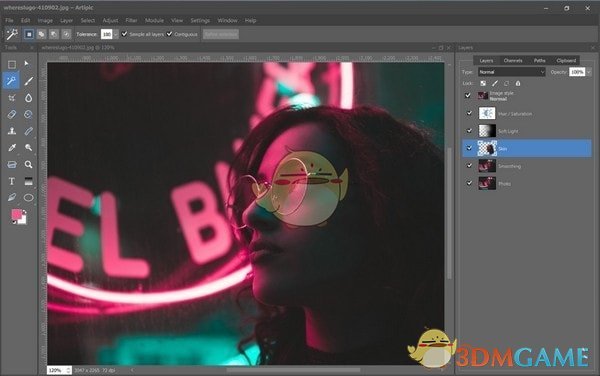600x376 pixels.
Task: Click the Refine selection button
Action: (221, 34)
